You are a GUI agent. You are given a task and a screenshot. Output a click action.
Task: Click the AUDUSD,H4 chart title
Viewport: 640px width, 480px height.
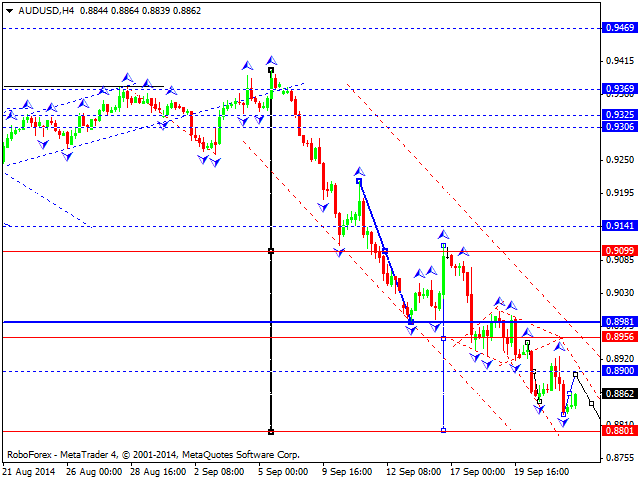(x=35, y=9)
